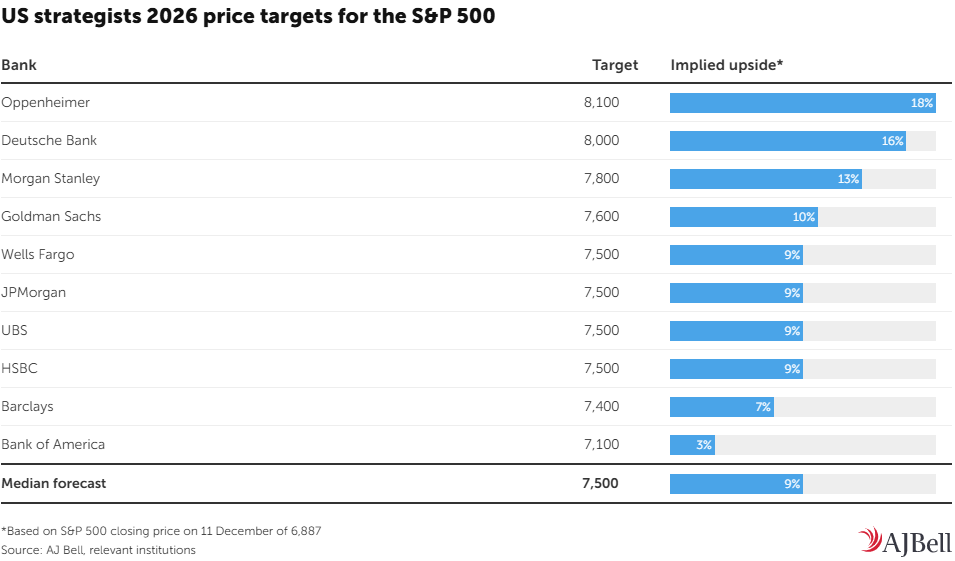Click Oppenheimer's 8,100 target value

click(601, 103)
